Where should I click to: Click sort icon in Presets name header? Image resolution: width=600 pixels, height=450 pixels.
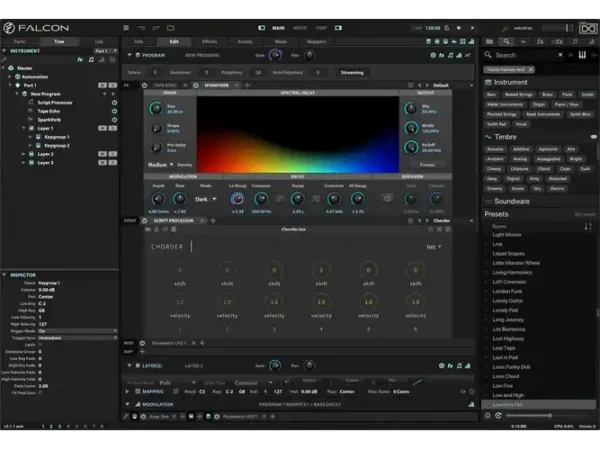coord(588,227)
